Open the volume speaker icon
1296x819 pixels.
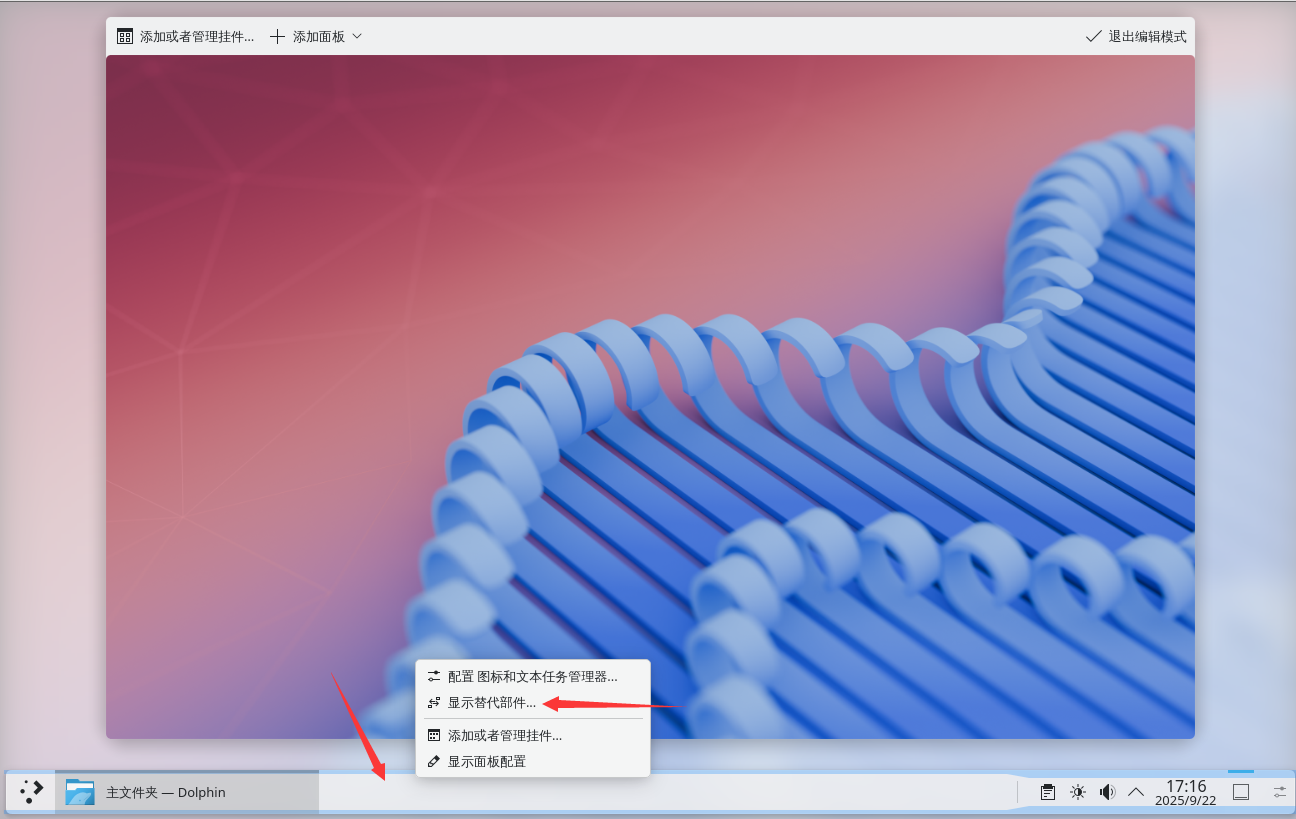tap(1107, 792)
